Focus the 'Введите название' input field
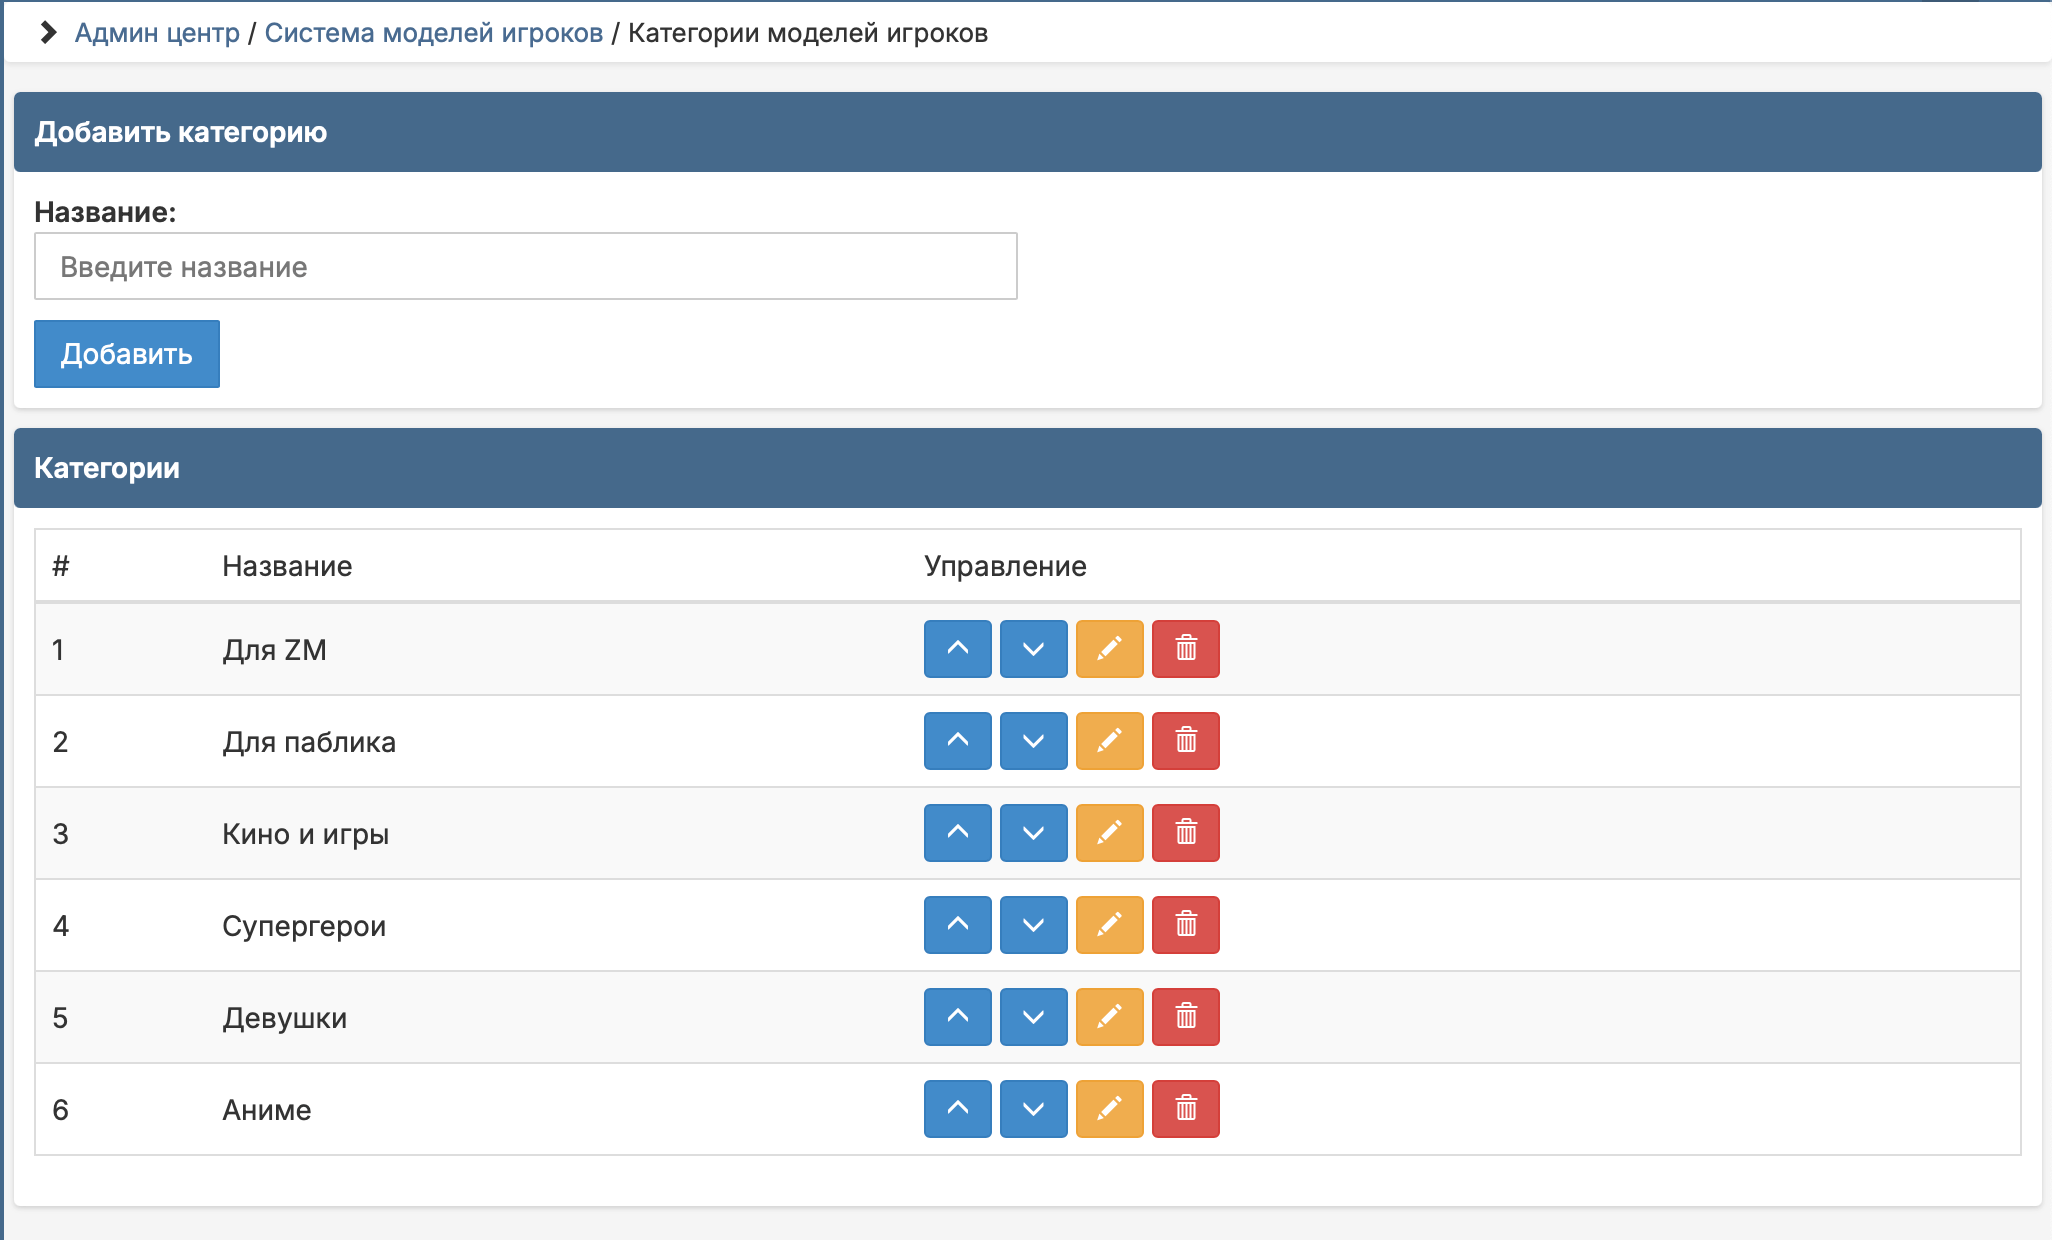2052x1240 pixels. [525, 266]
